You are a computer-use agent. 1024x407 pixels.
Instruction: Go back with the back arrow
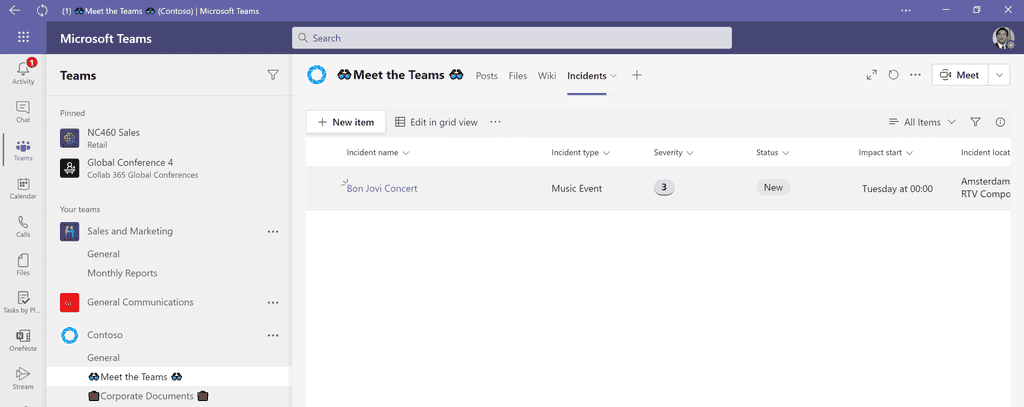(14, 10)
